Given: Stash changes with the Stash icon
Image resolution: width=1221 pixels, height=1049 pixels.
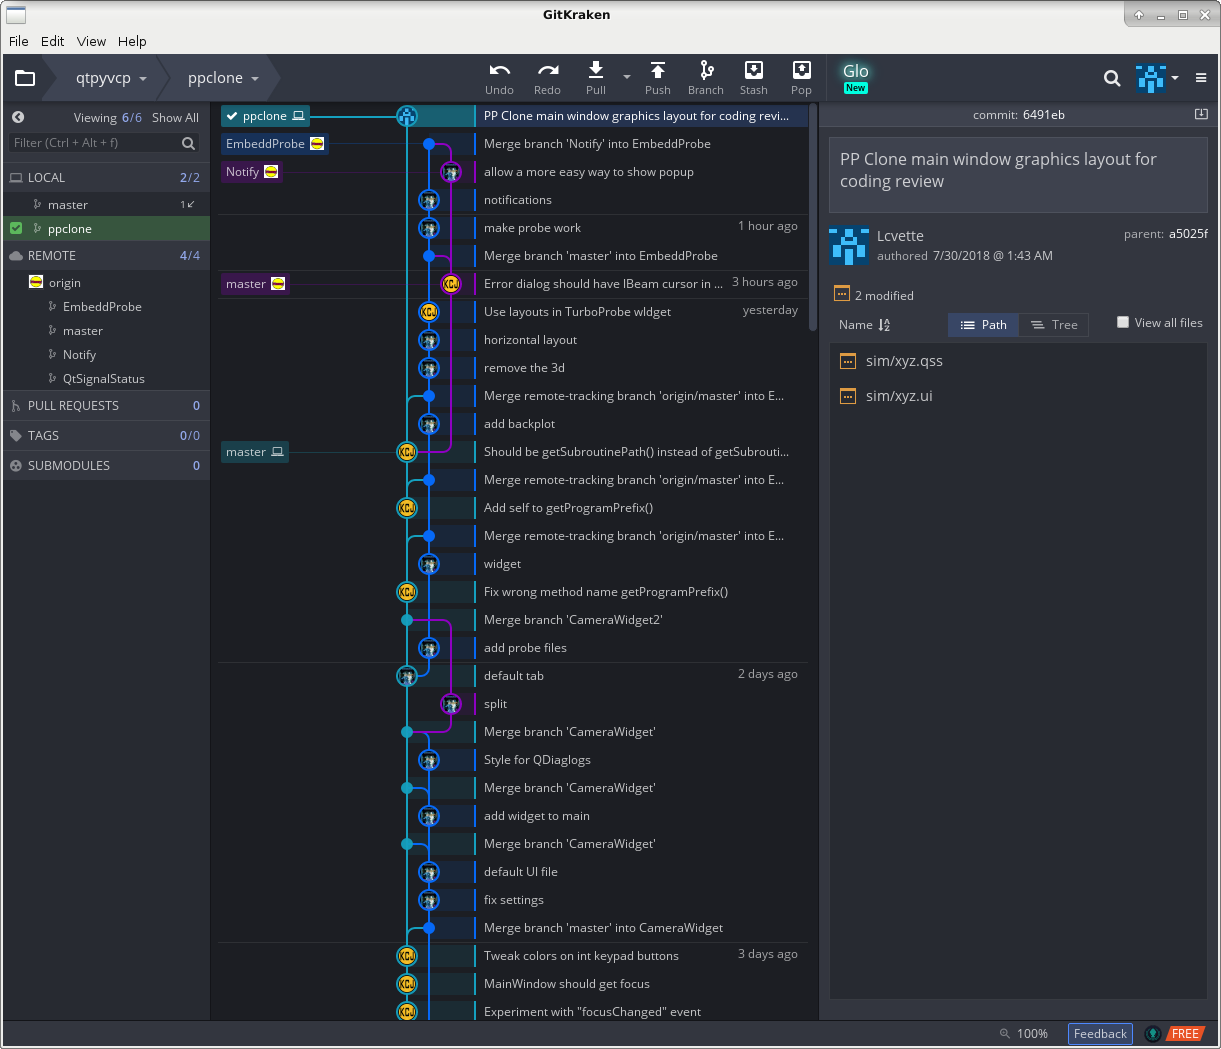Looking at the screenshot, I should click(754, 70).
